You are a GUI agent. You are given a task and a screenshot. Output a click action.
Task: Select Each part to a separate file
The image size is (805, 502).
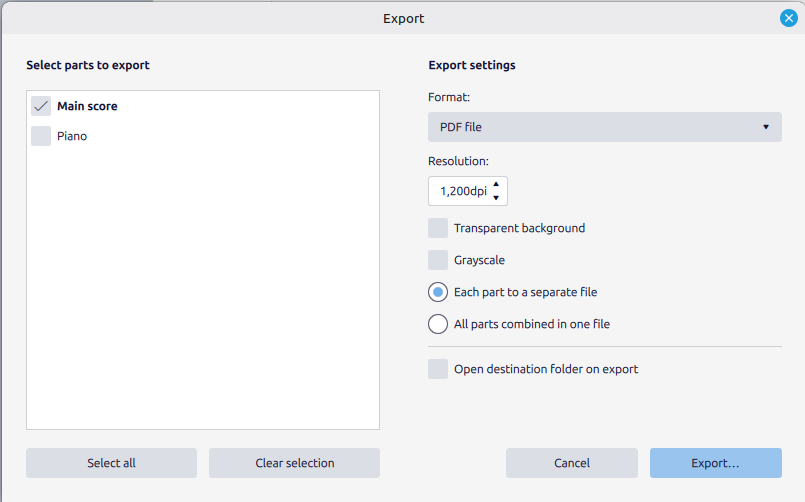(x=438, y=292)
